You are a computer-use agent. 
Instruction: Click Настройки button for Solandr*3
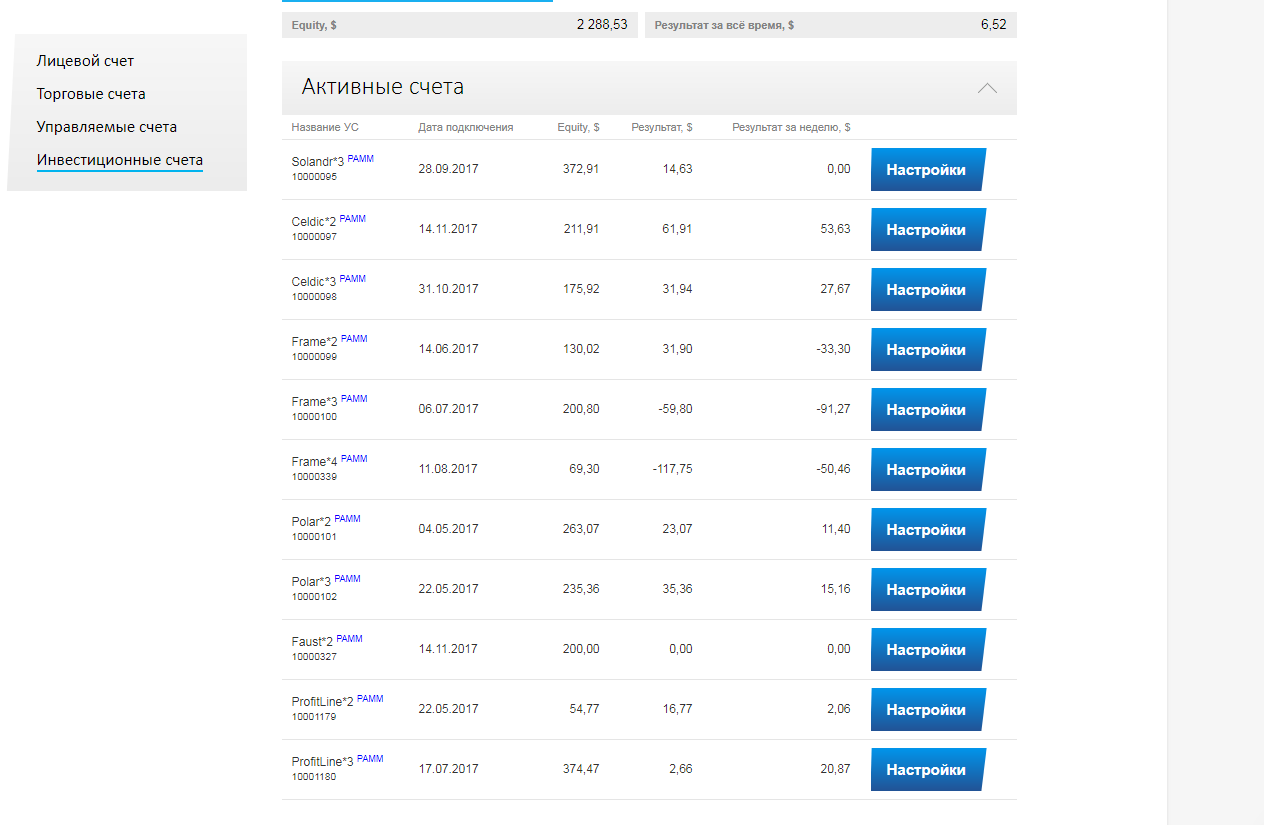click(x=927, y=170)
